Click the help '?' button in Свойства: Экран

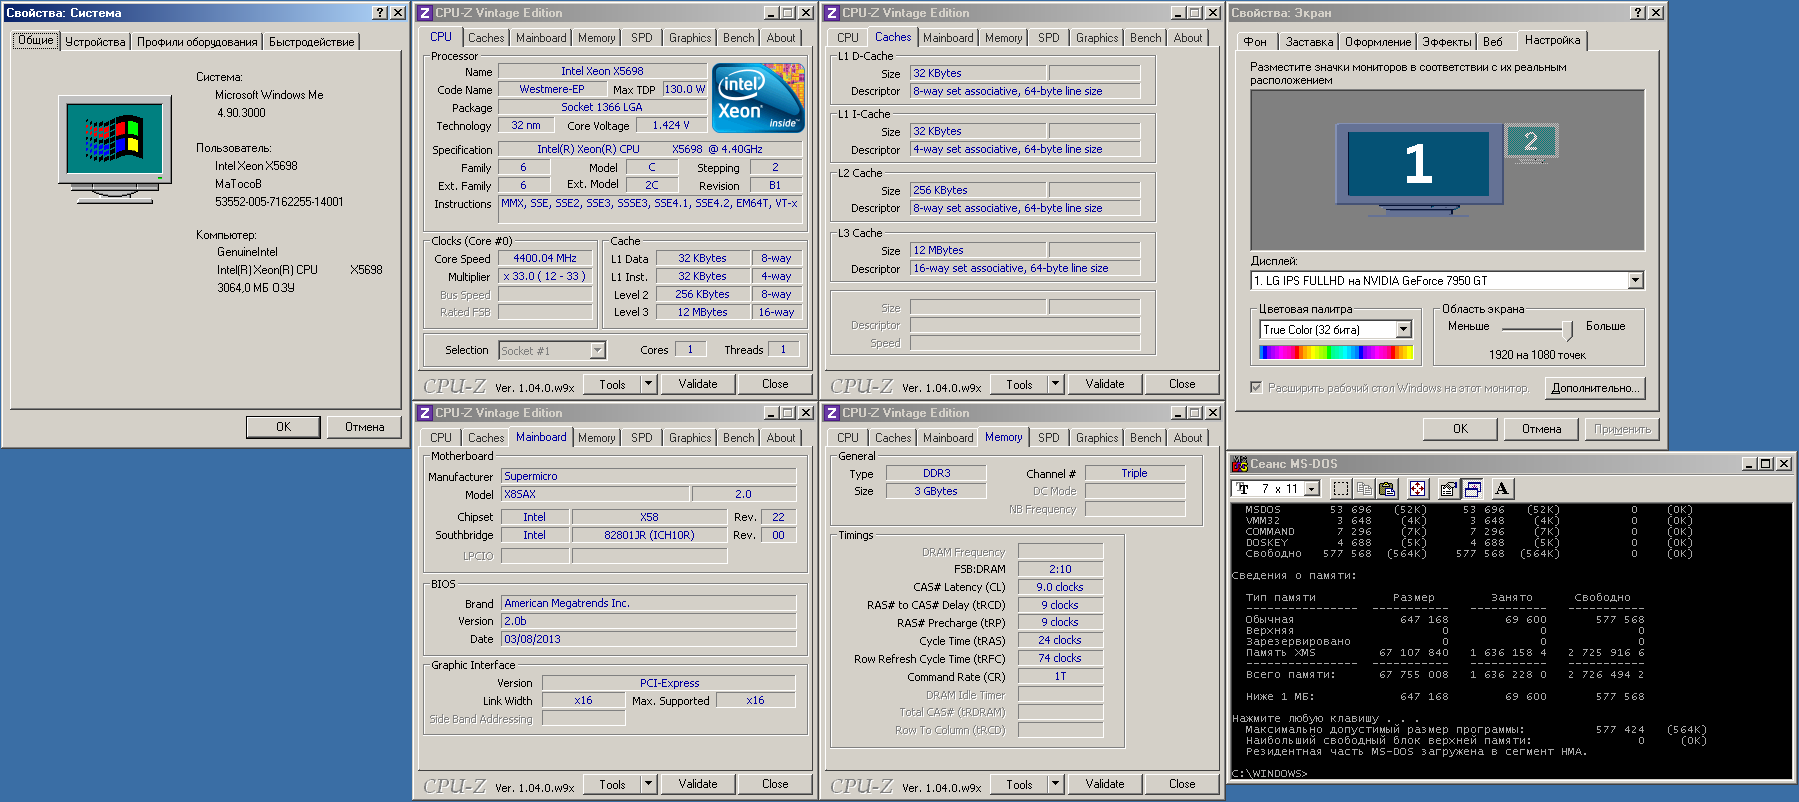tap(1637, 13)
